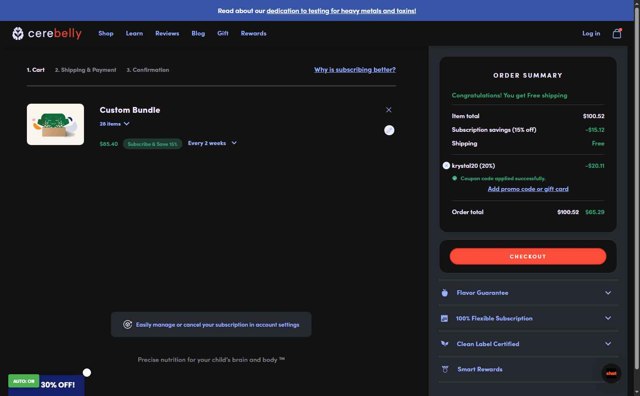Click the CHECKOUT button
This screenshot has width=640, height=396.
528,256
